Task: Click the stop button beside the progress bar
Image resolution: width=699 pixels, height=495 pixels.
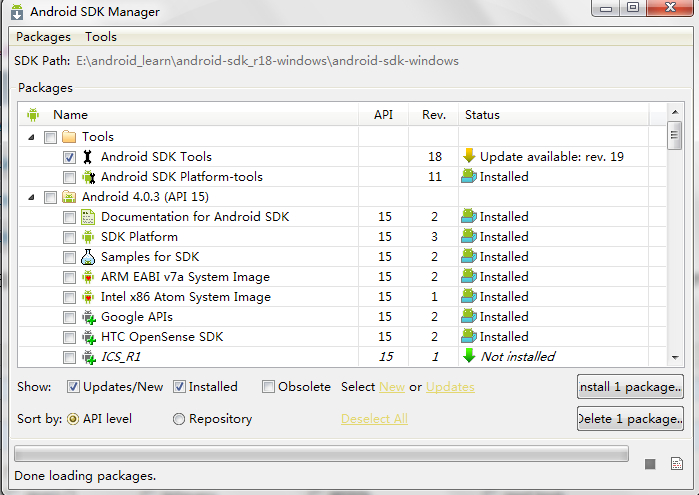Action: (x=650, y=464)
